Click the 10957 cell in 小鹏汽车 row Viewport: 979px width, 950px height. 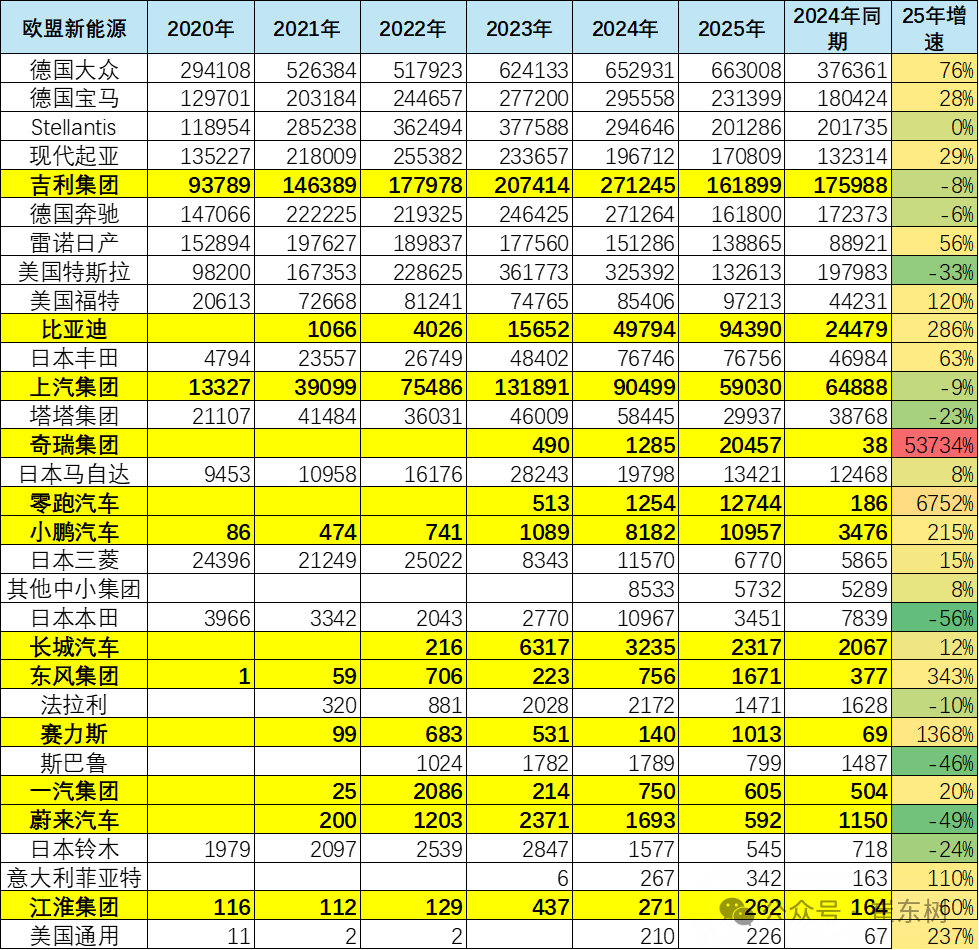(732, 531)
